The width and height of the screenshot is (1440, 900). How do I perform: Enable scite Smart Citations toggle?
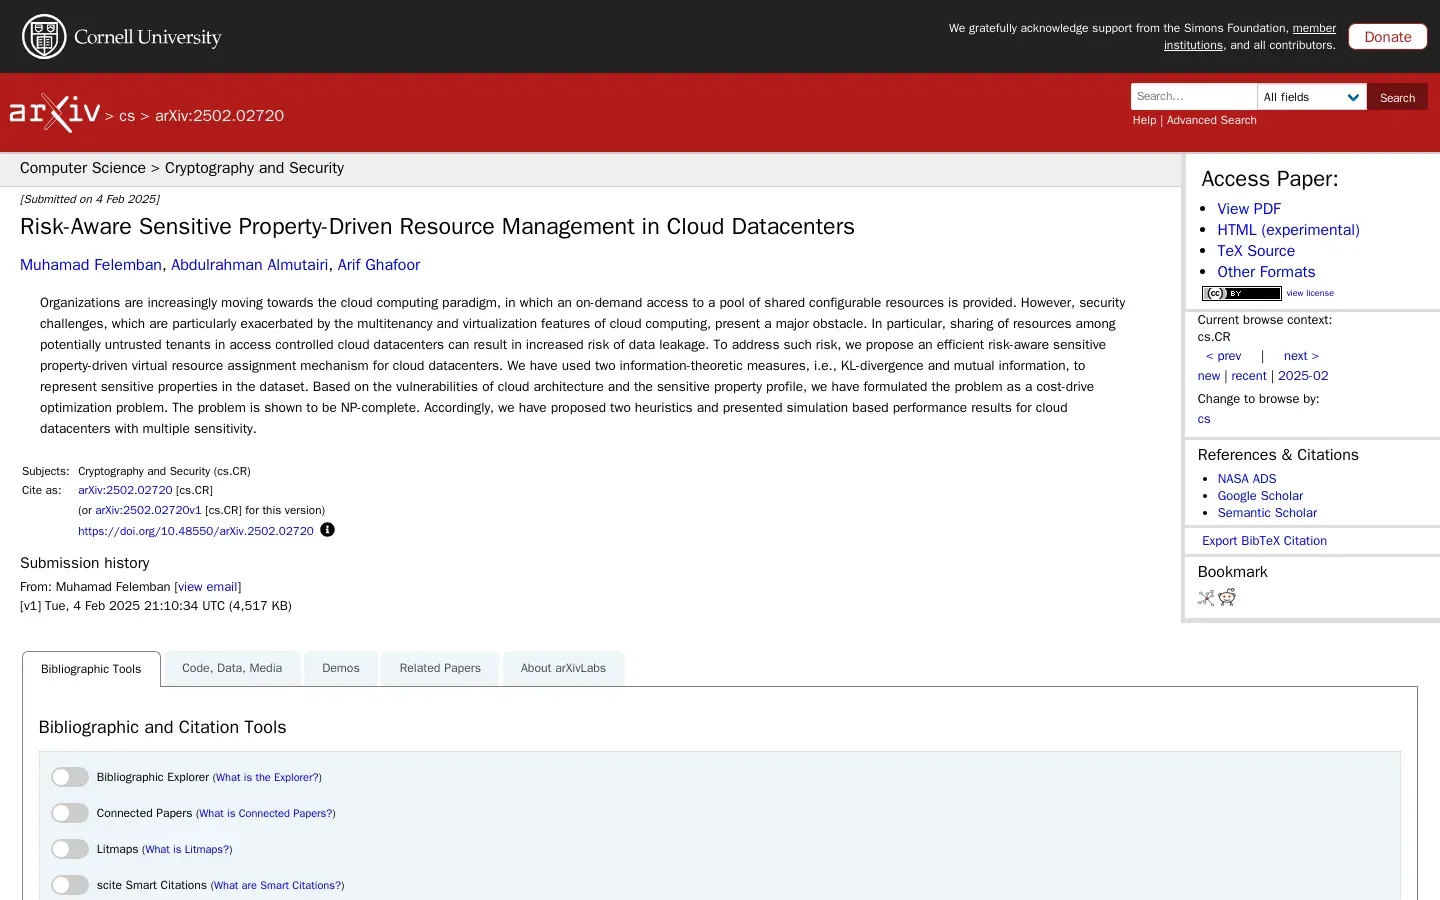[x=70, y=885]
